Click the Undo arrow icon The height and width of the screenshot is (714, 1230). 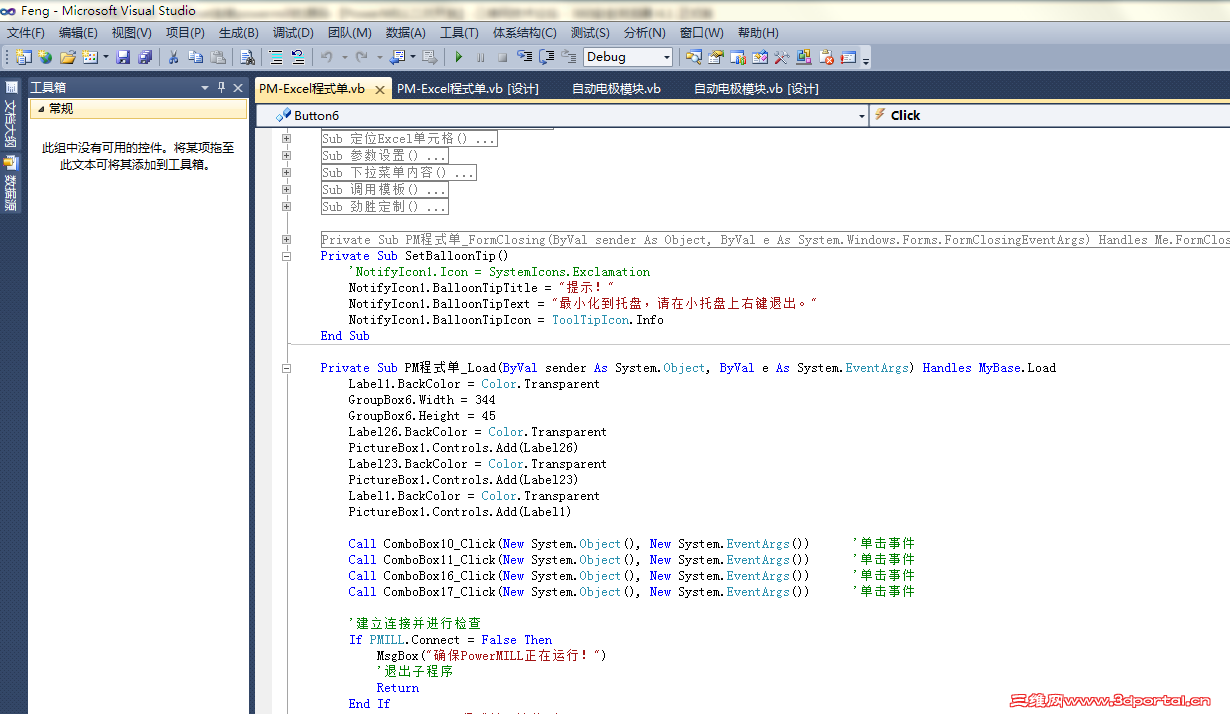[x=327, y=57]
